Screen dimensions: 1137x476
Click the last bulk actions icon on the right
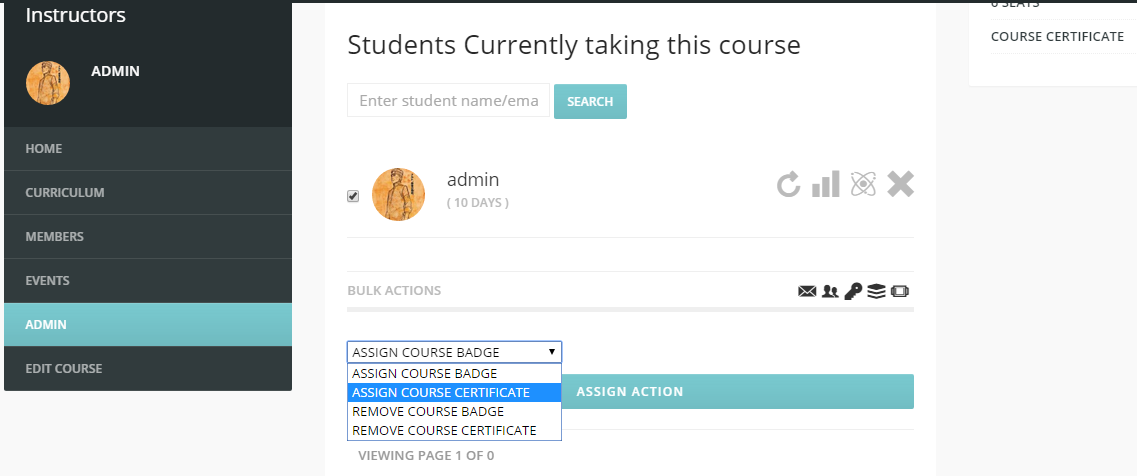pos(900,292)
